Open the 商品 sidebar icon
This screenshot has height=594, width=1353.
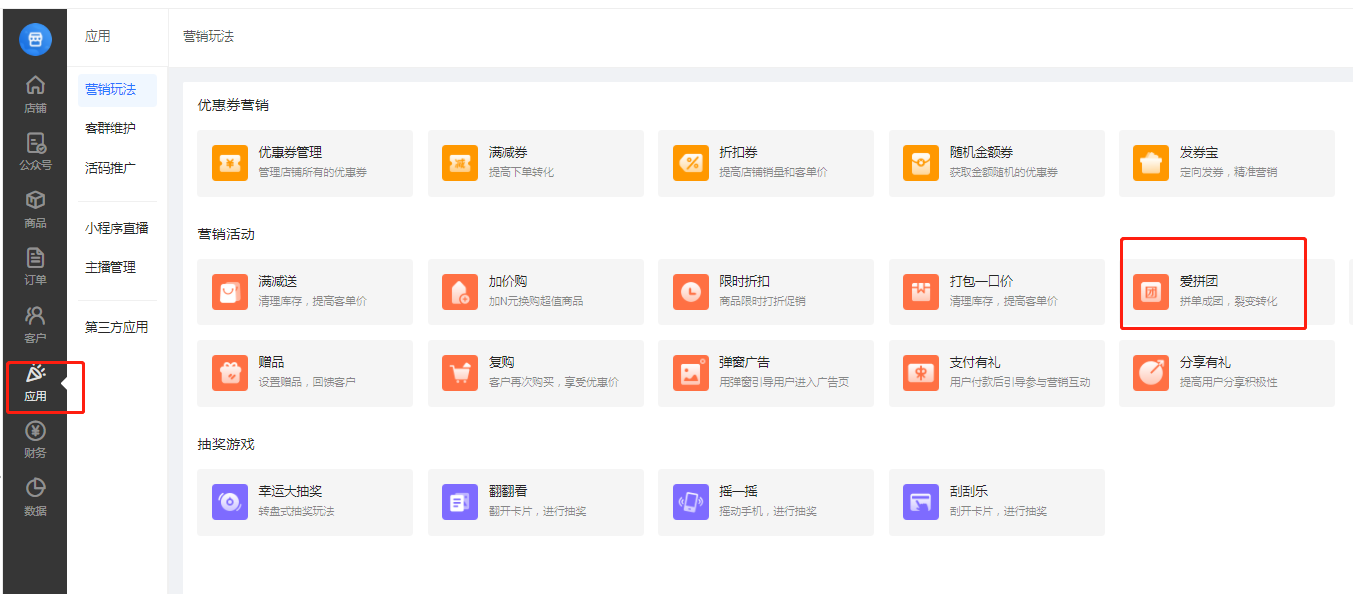point(35,209)
